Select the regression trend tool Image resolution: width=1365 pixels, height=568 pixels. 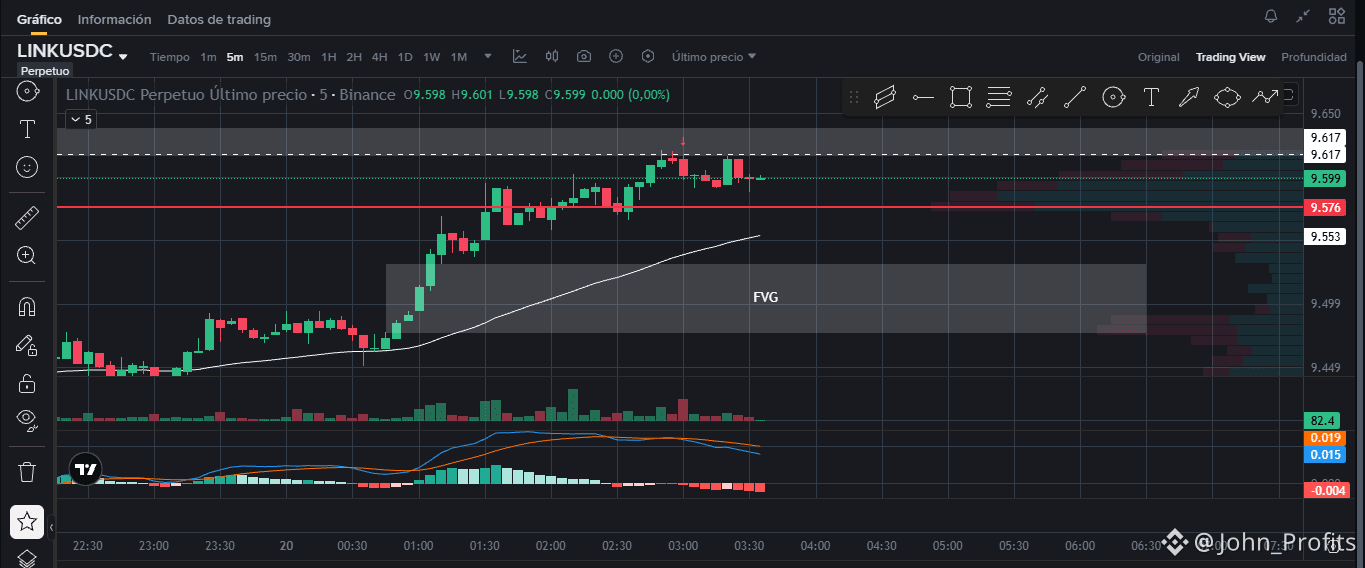1037,97
